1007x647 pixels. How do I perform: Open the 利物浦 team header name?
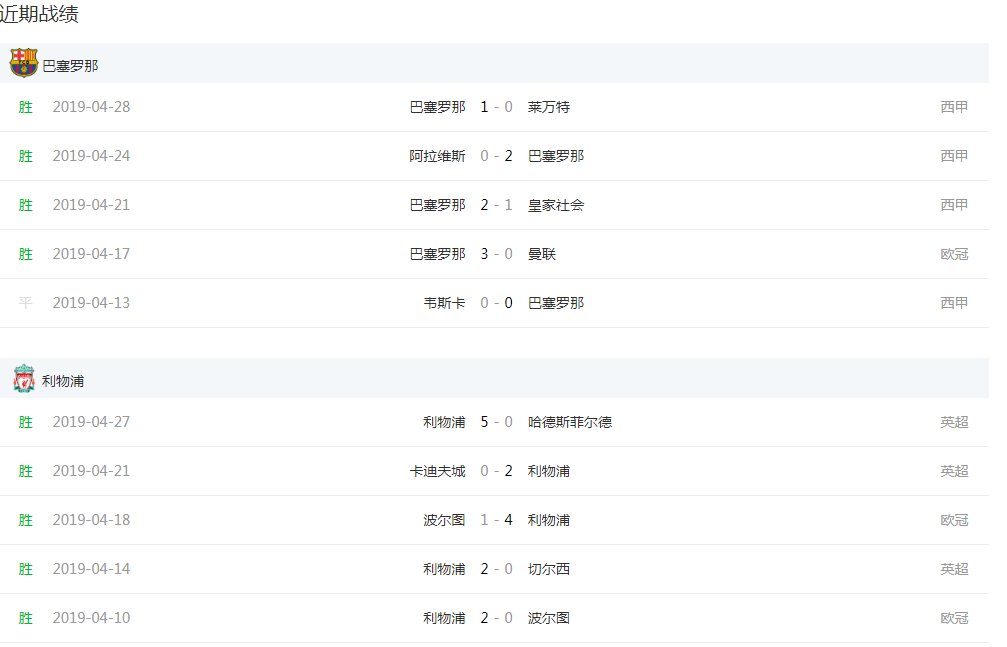point(63,381)
